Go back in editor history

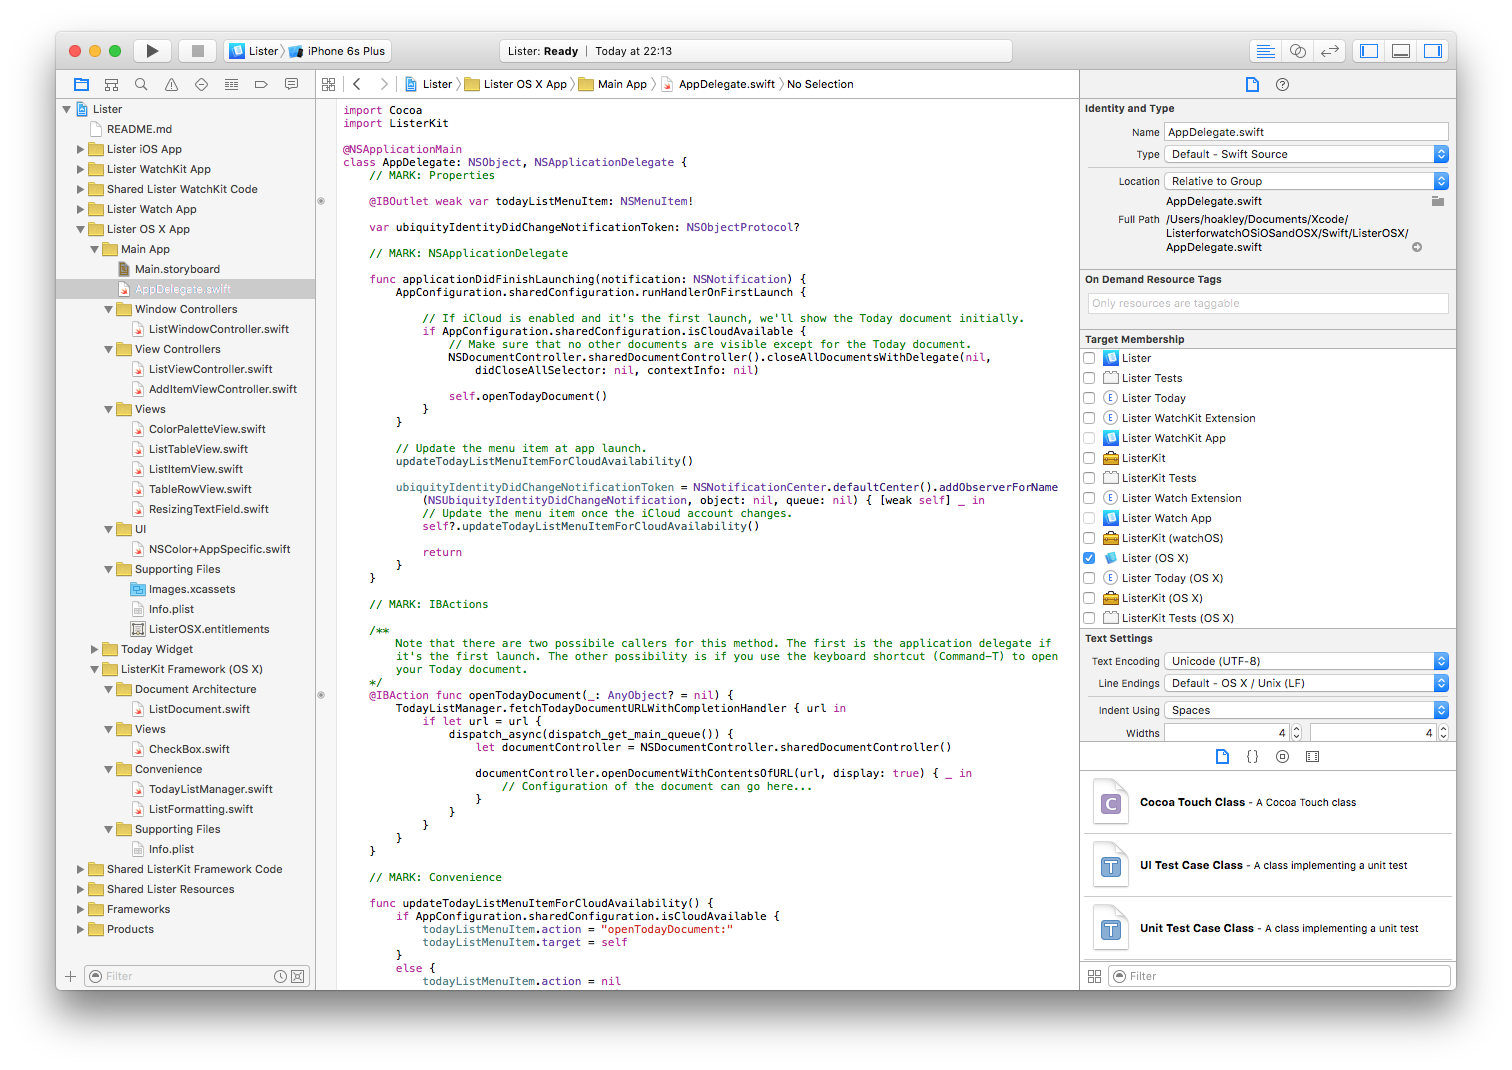pyautogui.click(x=357, y=85)
